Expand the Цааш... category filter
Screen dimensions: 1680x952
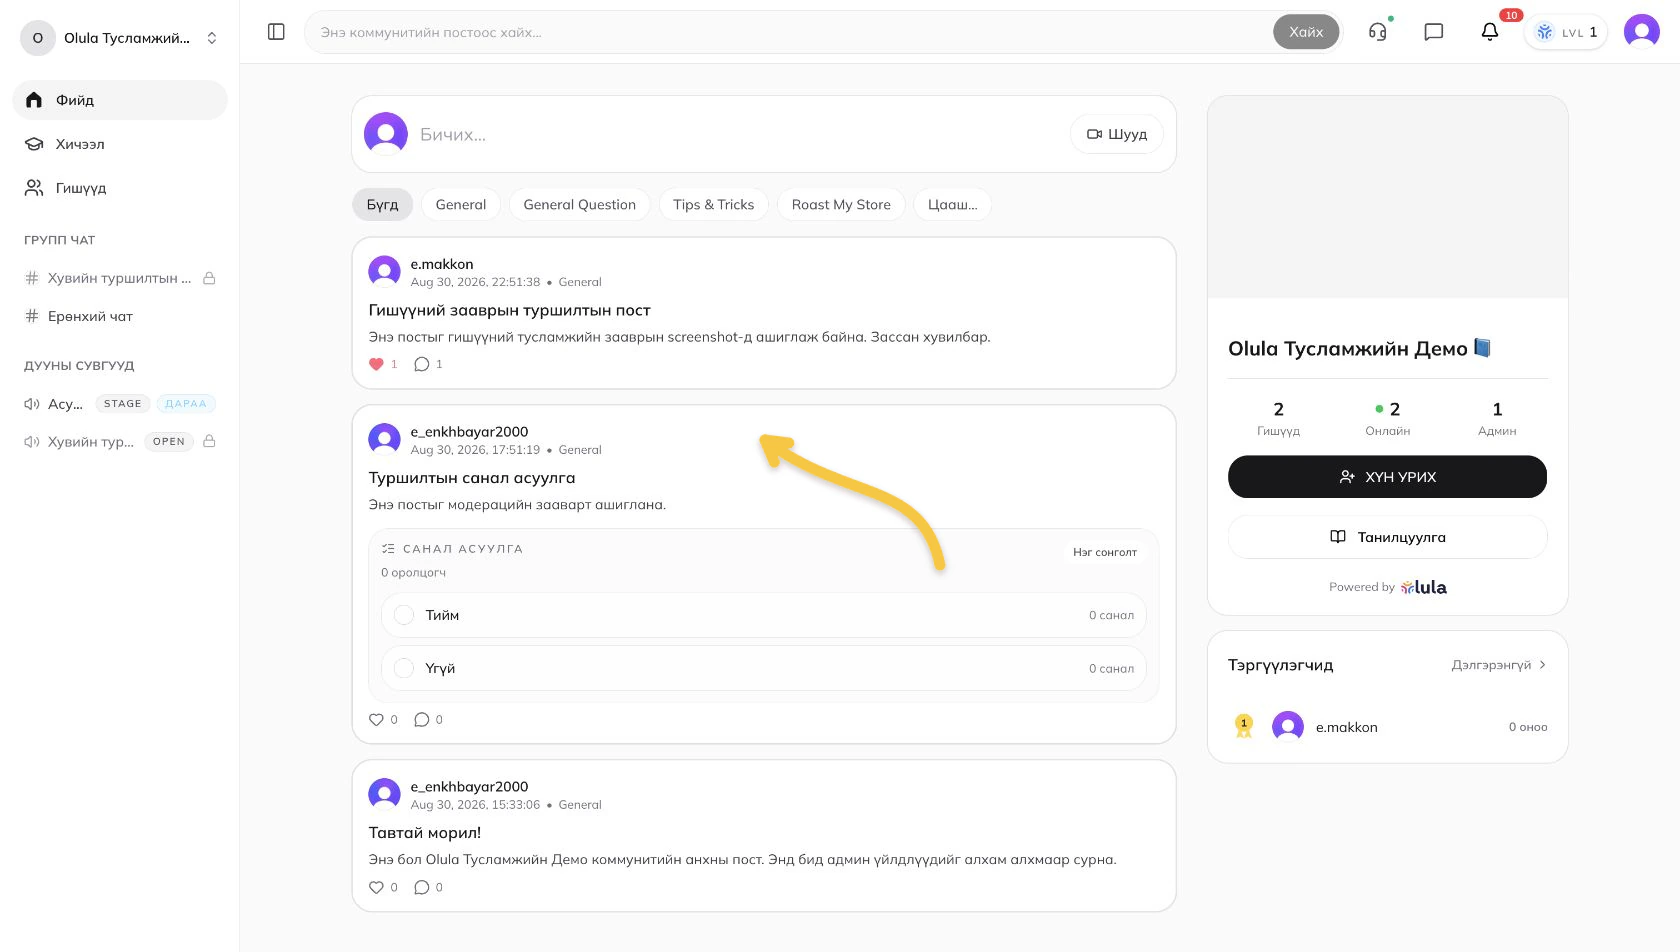[953, 204]
